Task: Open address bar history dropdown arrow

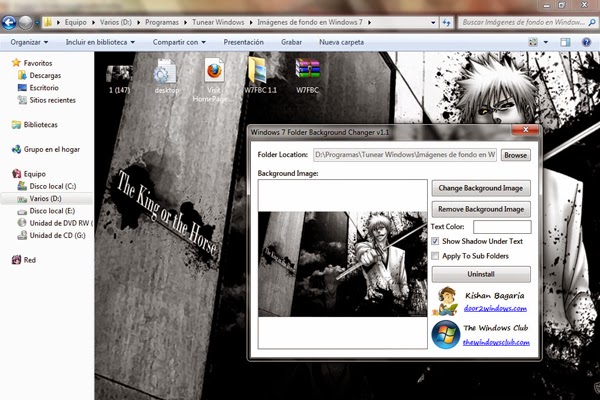Action: [x=433, y=23]
